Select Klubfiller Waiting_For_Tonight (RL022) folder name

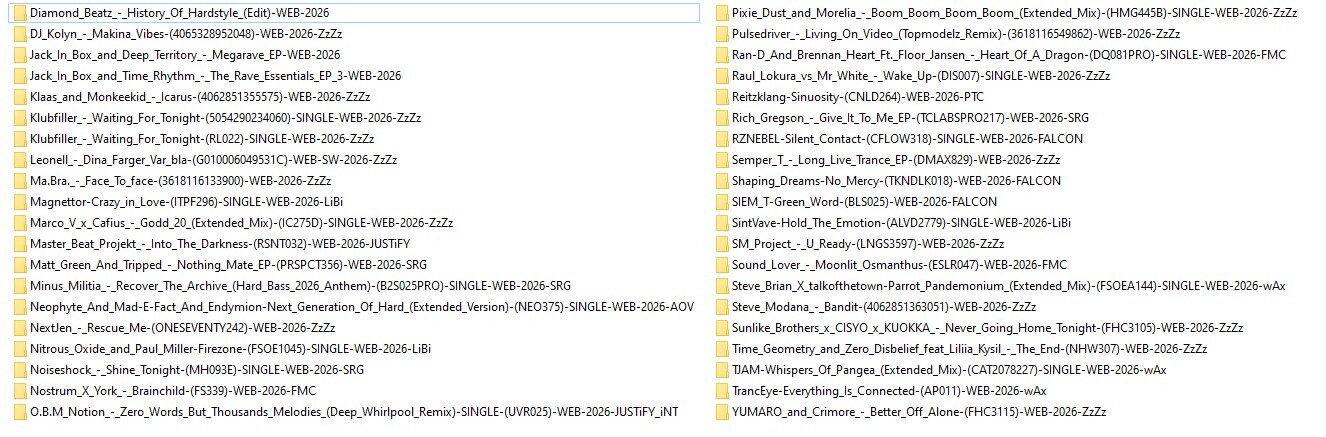point(202,139)
